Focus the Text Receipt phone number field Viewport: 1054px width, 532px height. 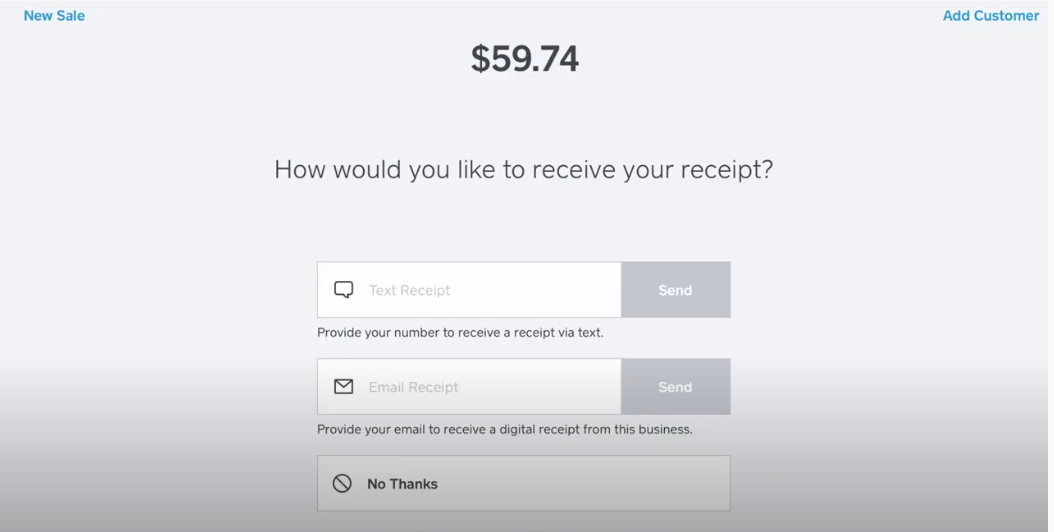click(490, 290)
